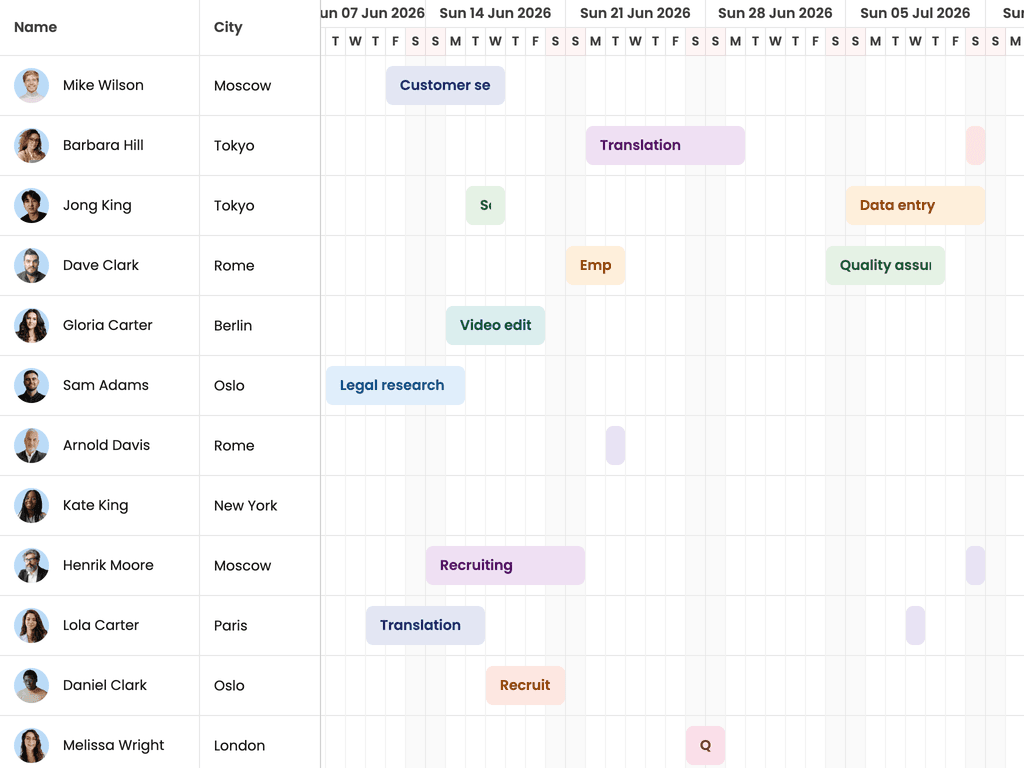Click Gloria Carter's profile photo

point(31,326)
